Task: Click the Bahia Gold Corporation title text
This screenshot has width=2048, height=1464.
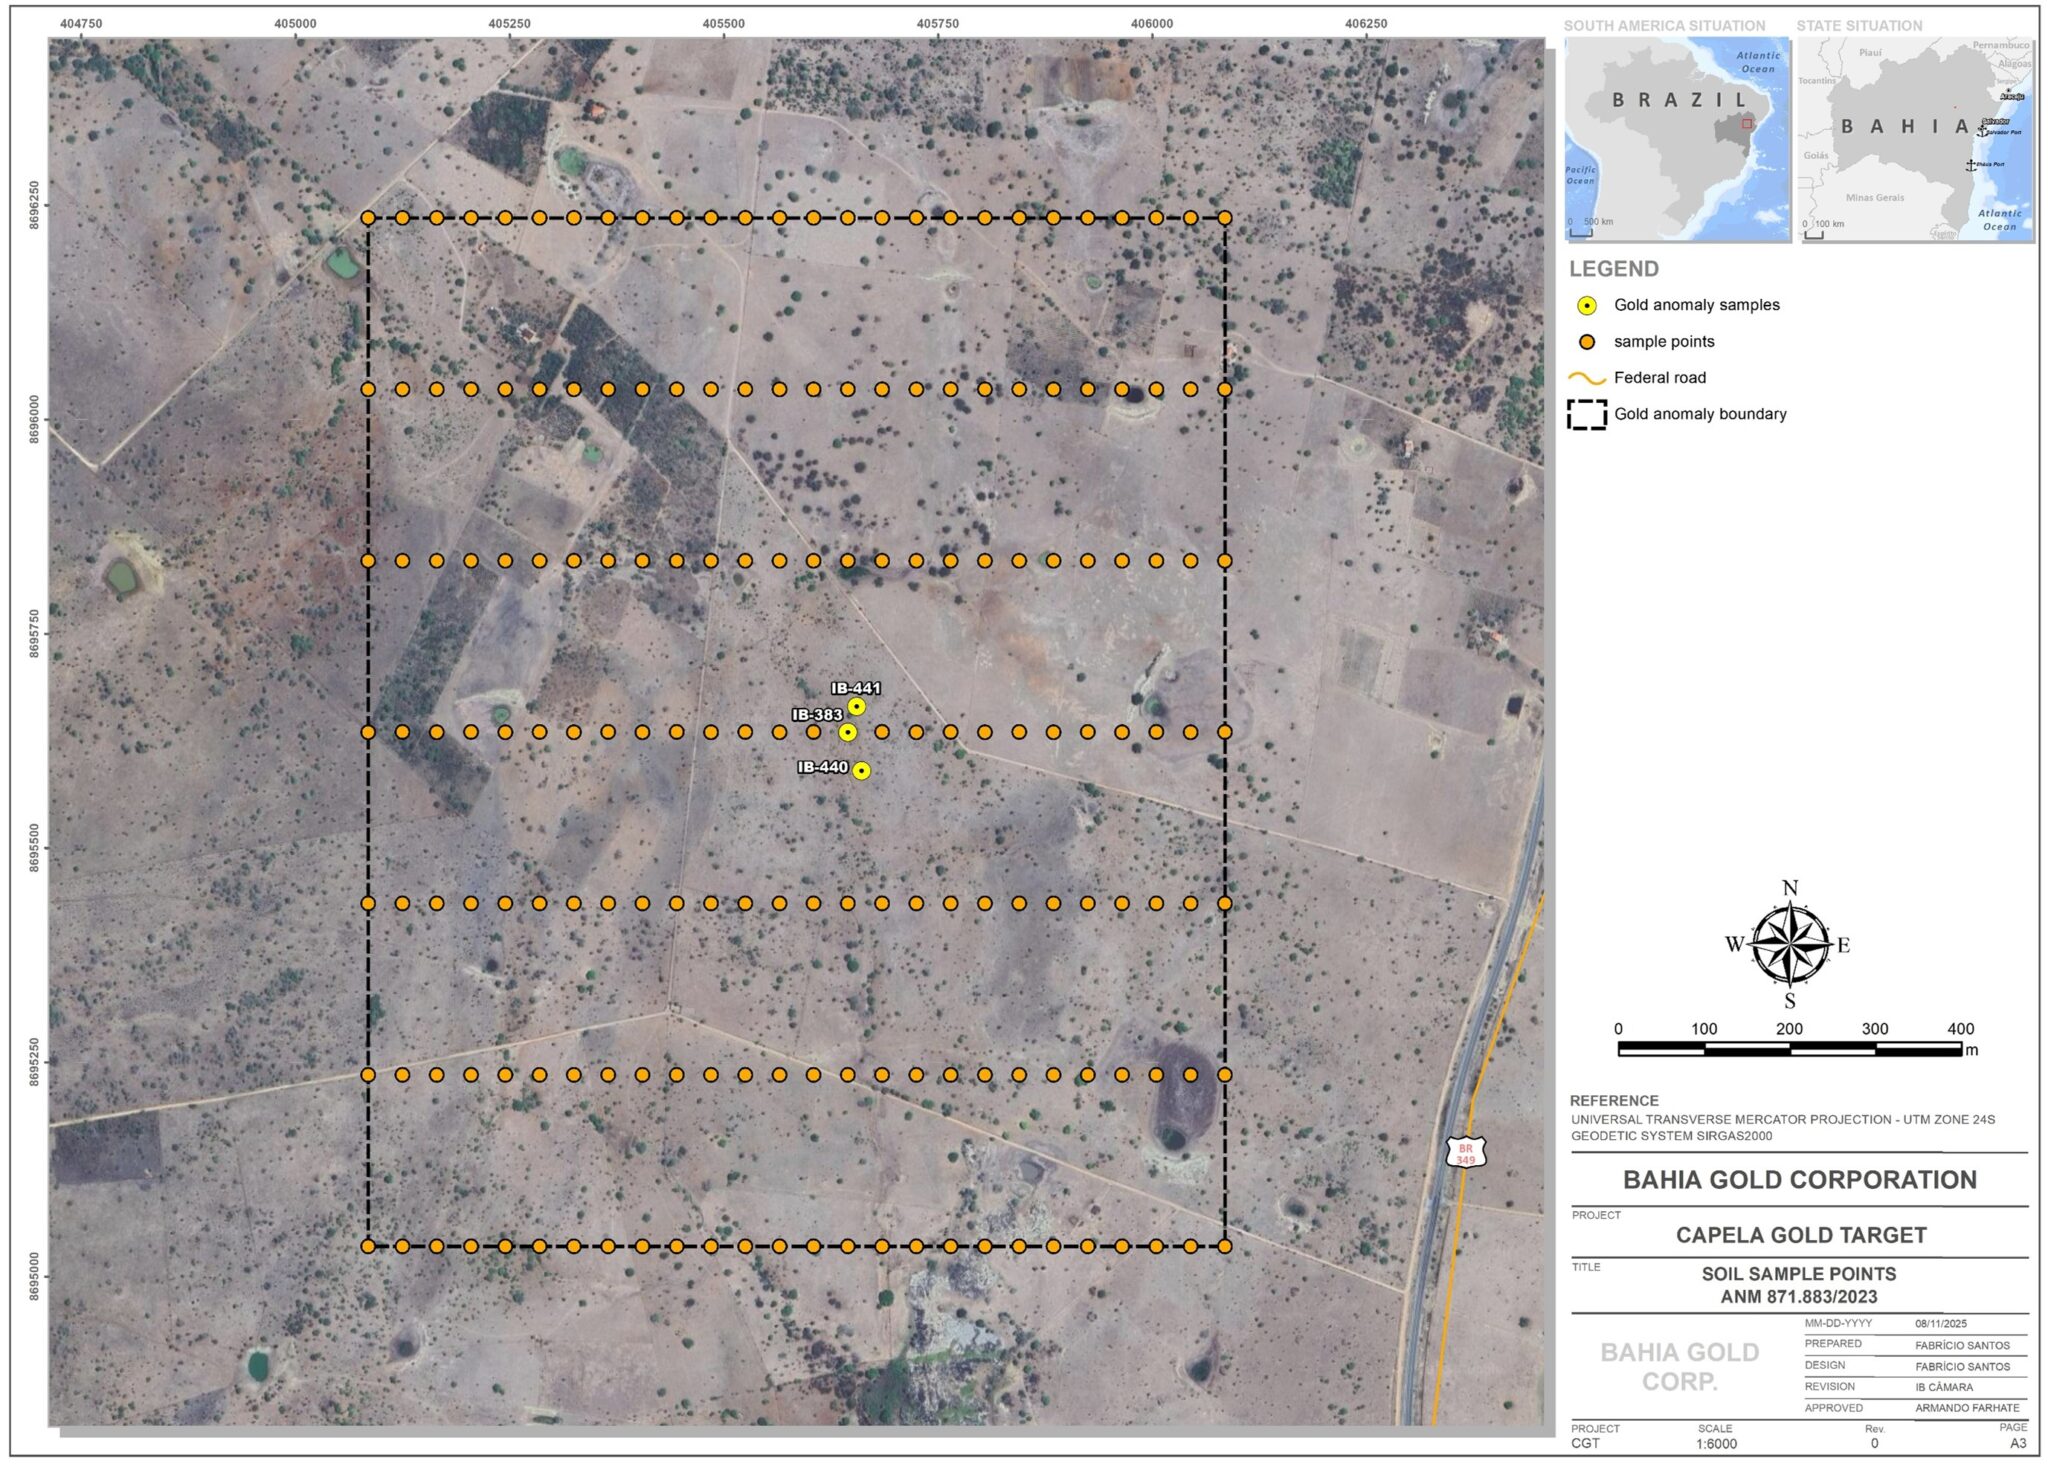Action: click(x=1799, y=1180)
